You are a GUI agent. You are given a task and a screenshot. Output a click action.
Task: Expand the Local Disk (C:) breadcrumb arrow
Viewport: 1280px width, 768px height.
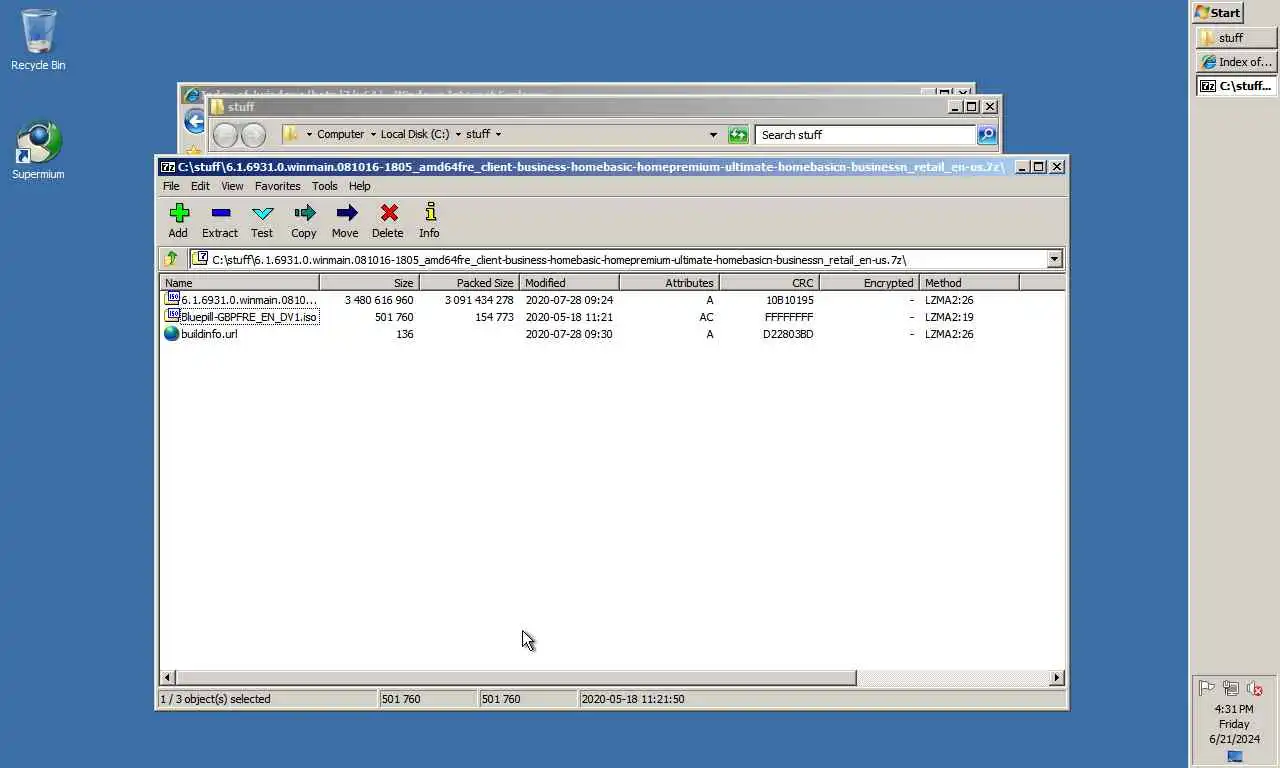[458, 134]
